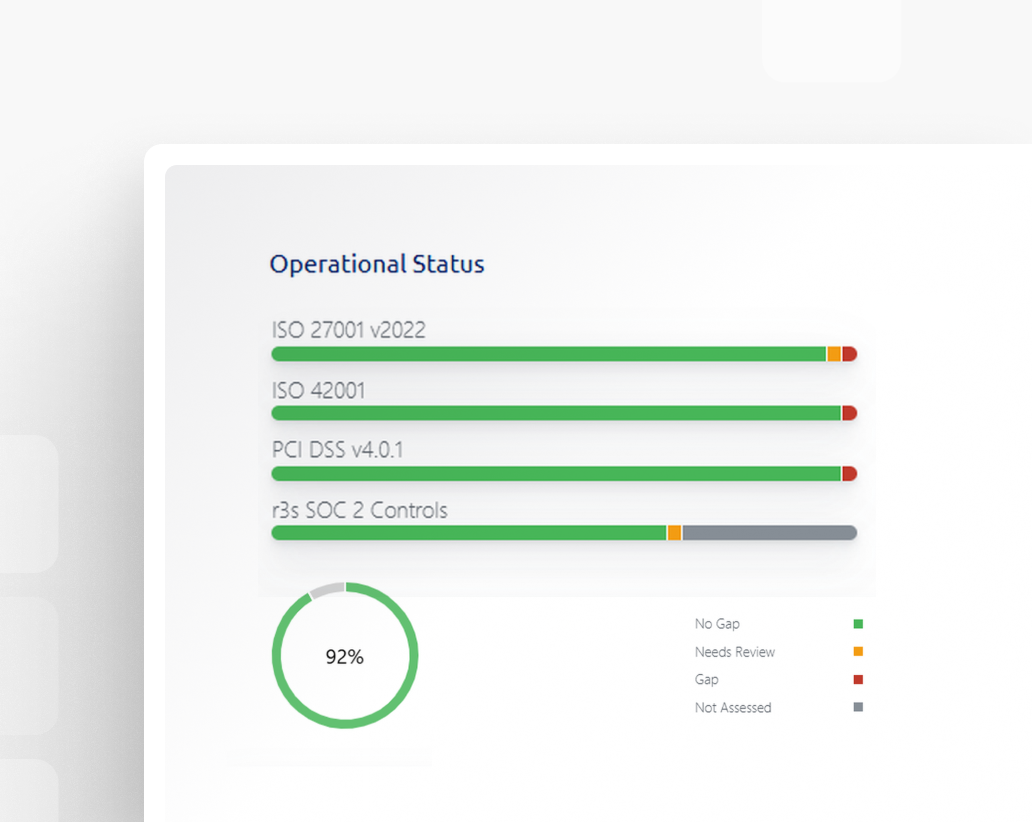Viewport: 1032px width, 822px height.
Task: Click gray segment of r3s SOC 2 Controls bar
Action: tap(769, 533)
